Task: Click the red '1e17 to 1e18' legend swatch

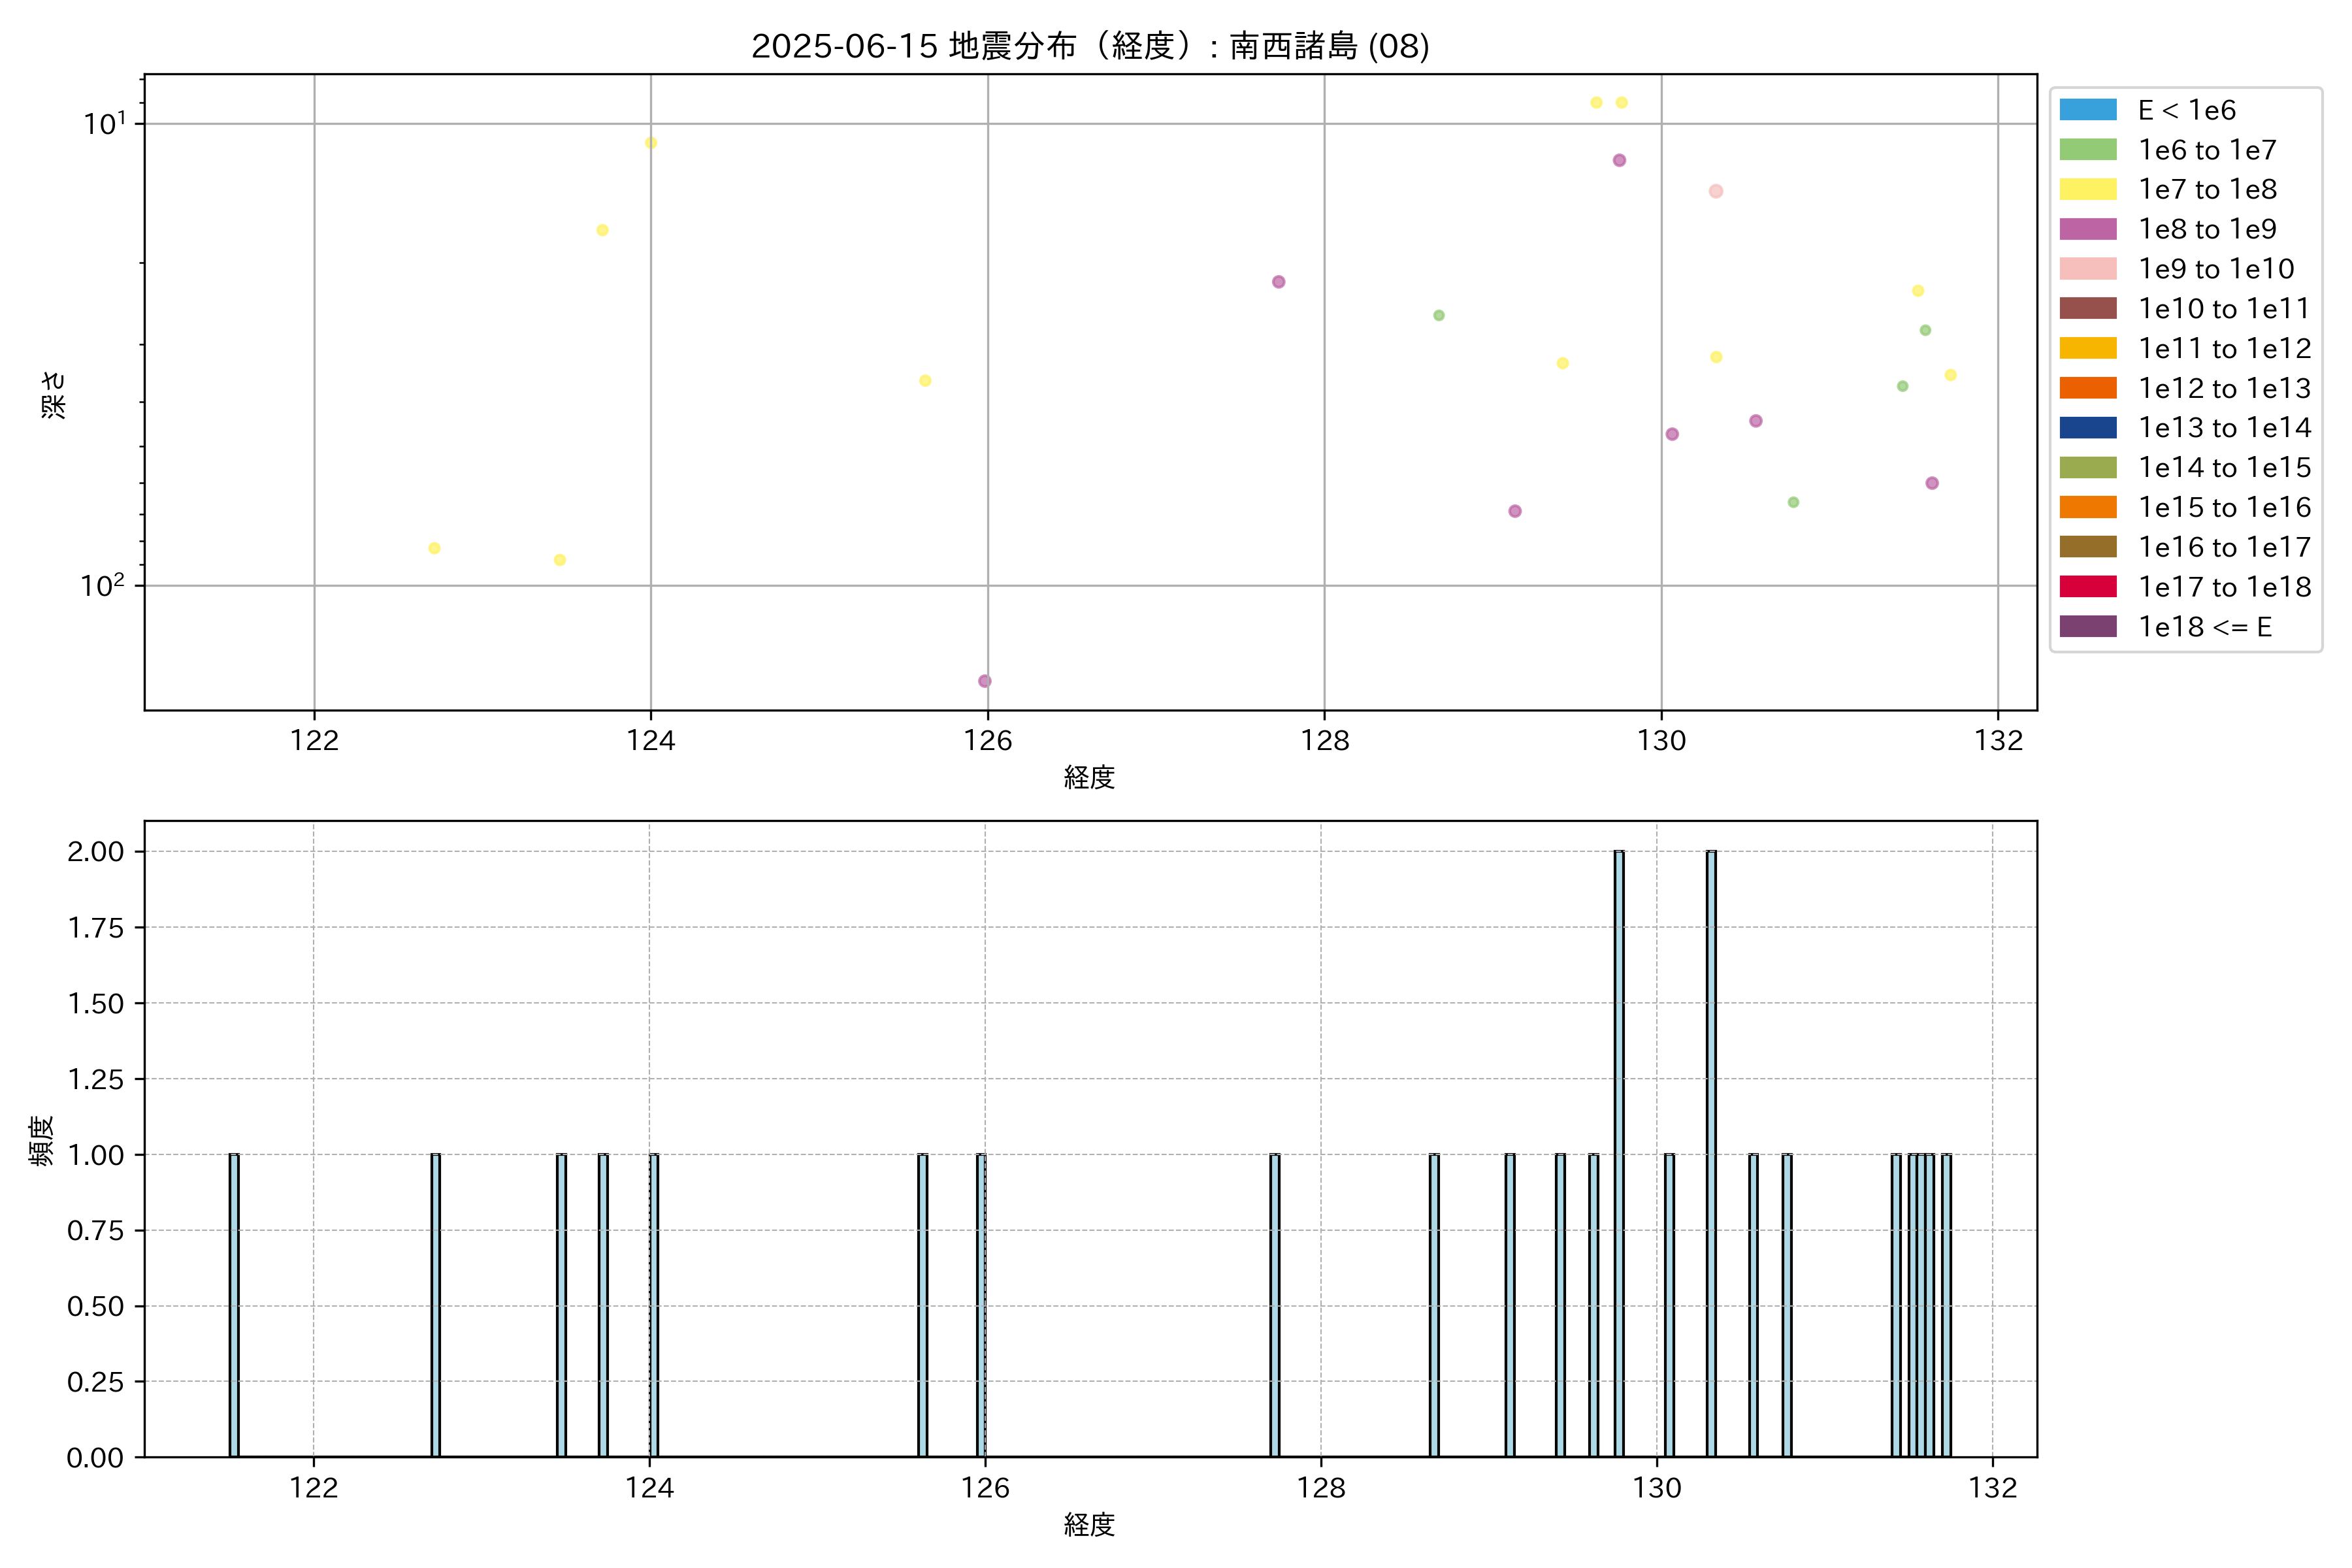Action: tap(2088, 587)
